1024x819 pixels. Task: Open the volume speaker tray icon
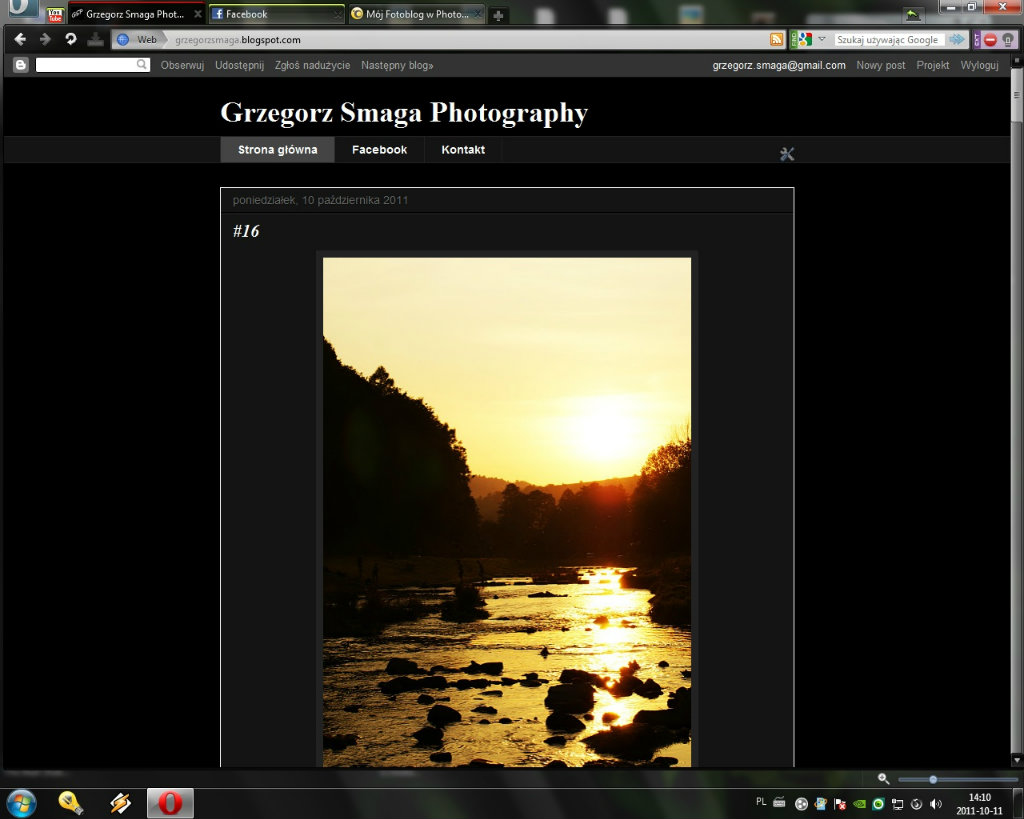pyautogui.click(x=936, y=804)
